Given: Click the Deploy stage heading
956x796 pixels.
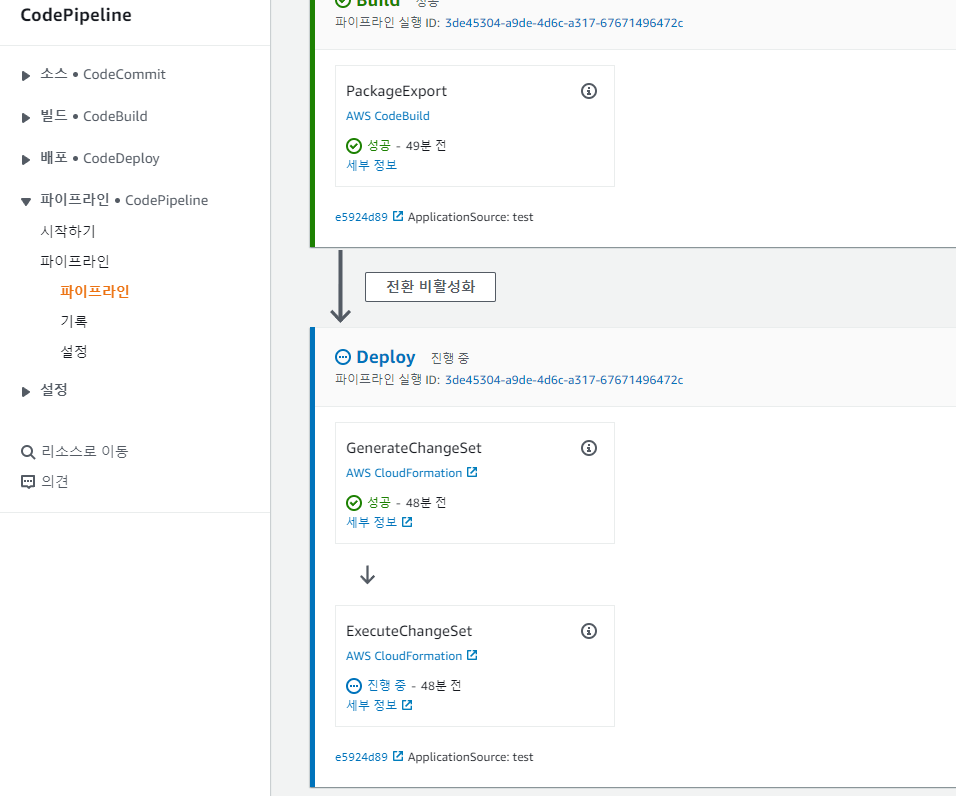Looking at the screenshot, I should tap(385, 357).
